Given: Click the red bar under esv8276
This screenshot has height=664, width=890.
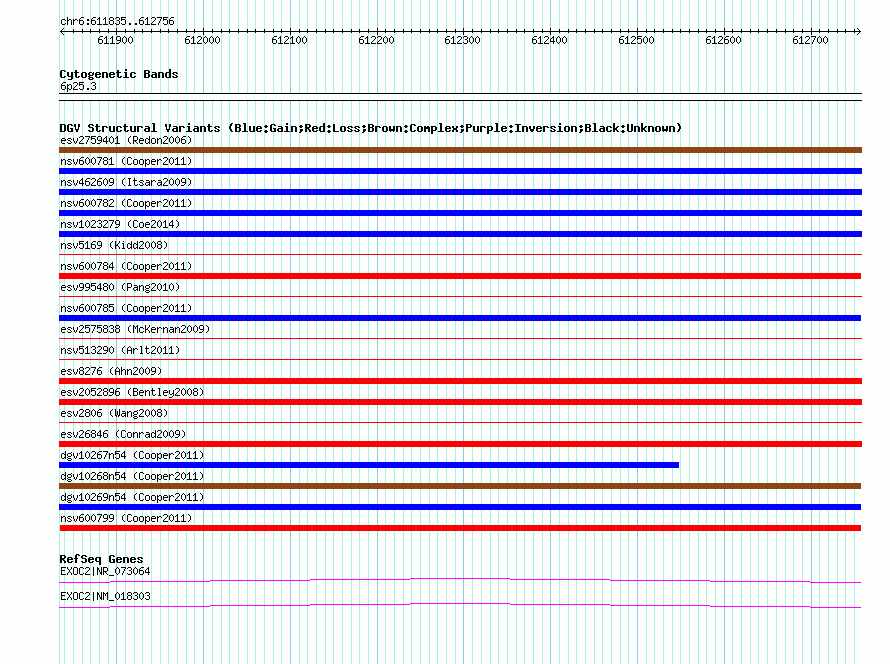Looking at the screenshot, I should [460, 381].
